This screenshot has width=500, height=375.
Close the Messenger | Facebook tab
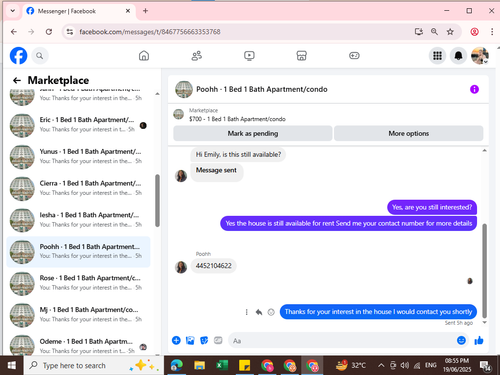(x=128, y=11)
